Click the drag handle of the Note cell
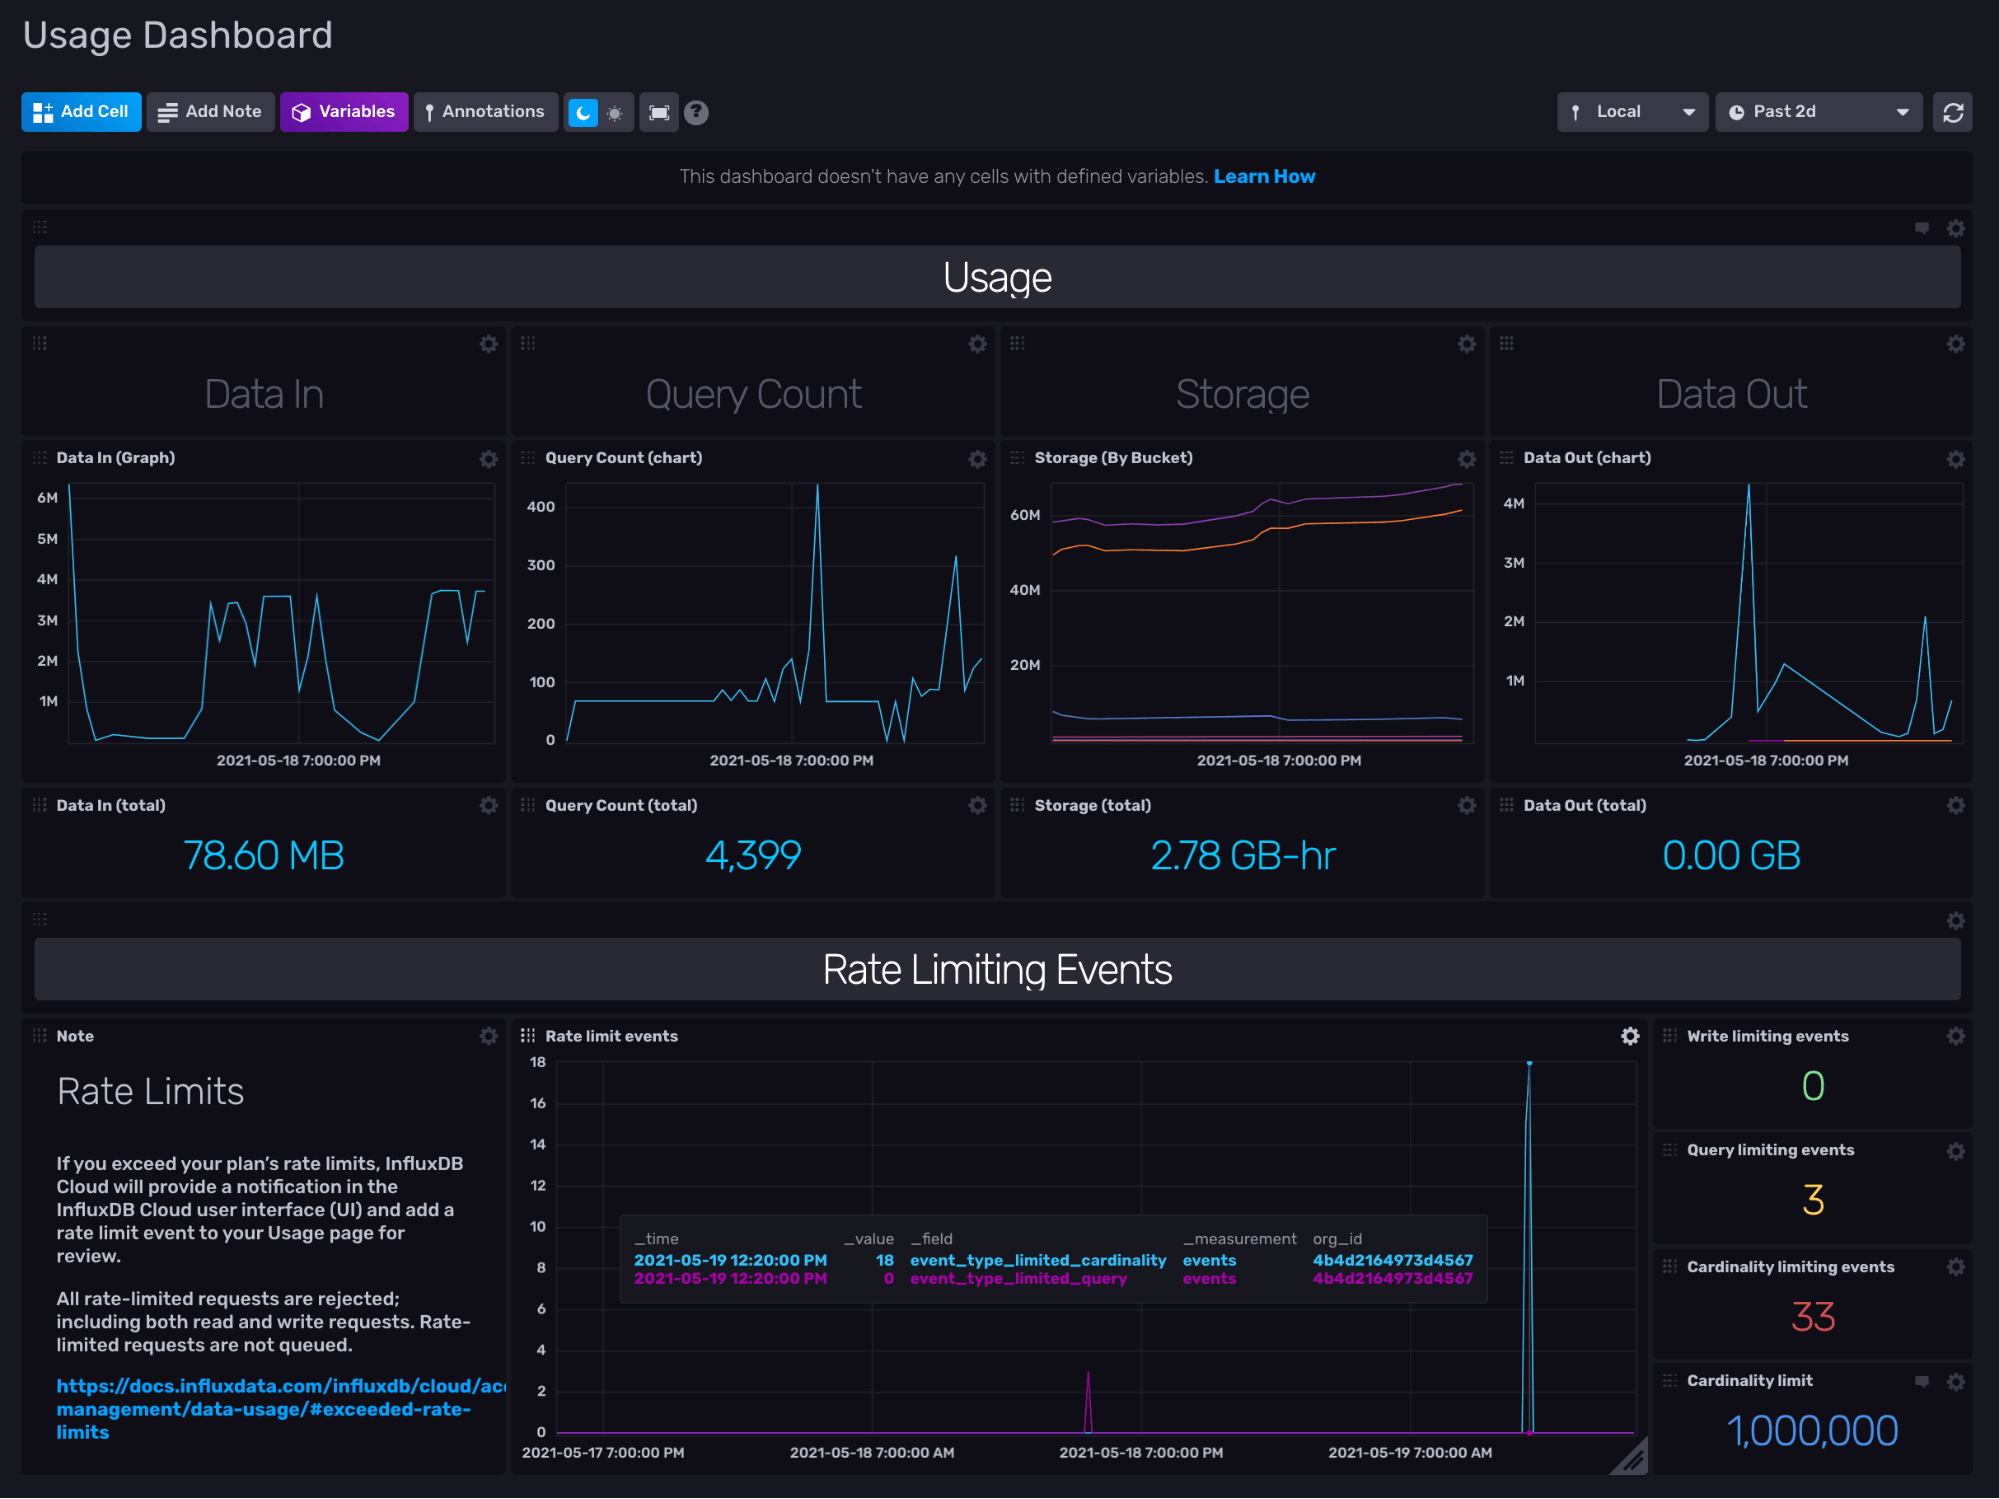This screenshot has height=1499, width=1999. tap(40, 1036)
